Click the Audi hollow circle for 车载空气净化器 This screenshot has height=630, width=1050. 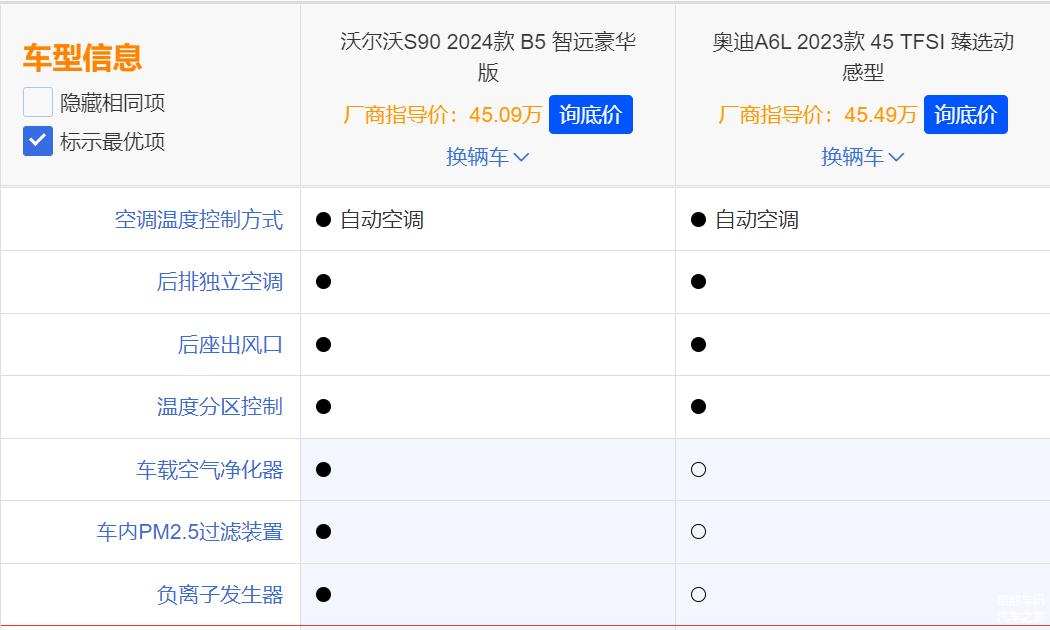pyautogui.click(x=698, y=470)
